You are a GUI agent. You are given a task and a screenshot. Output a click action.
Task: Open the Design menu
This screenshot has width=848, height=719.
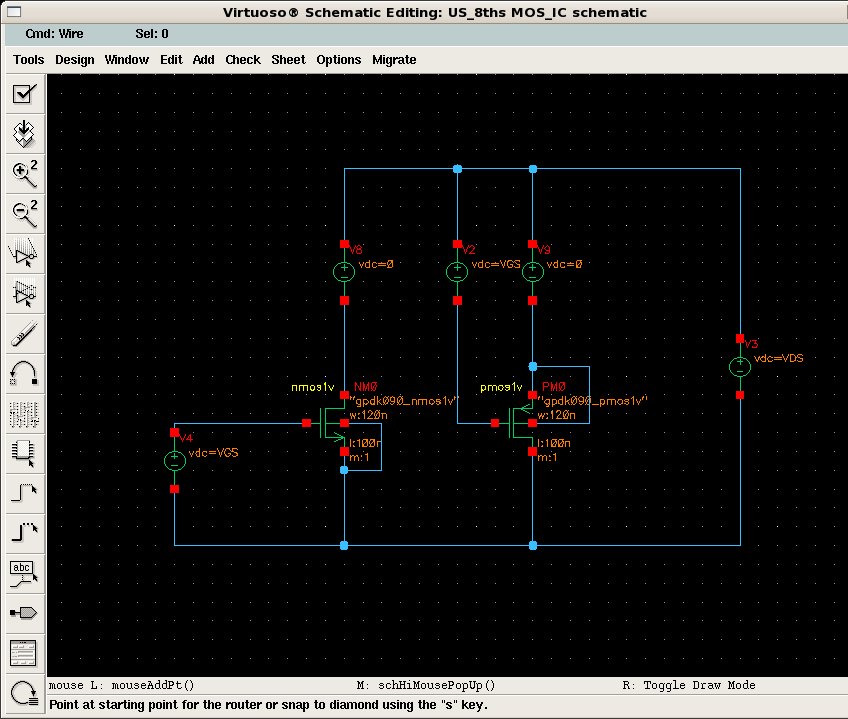tap(75, 60)
